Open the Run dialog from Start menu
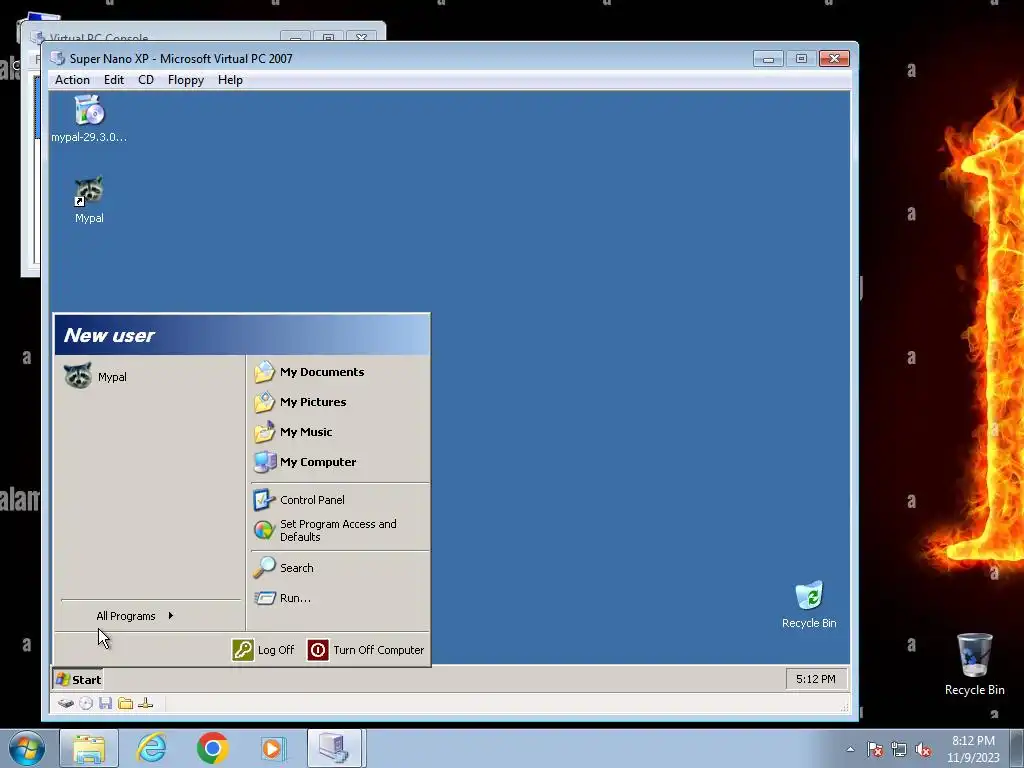Viewport: 1024px width, 768px height. [282, 598]
